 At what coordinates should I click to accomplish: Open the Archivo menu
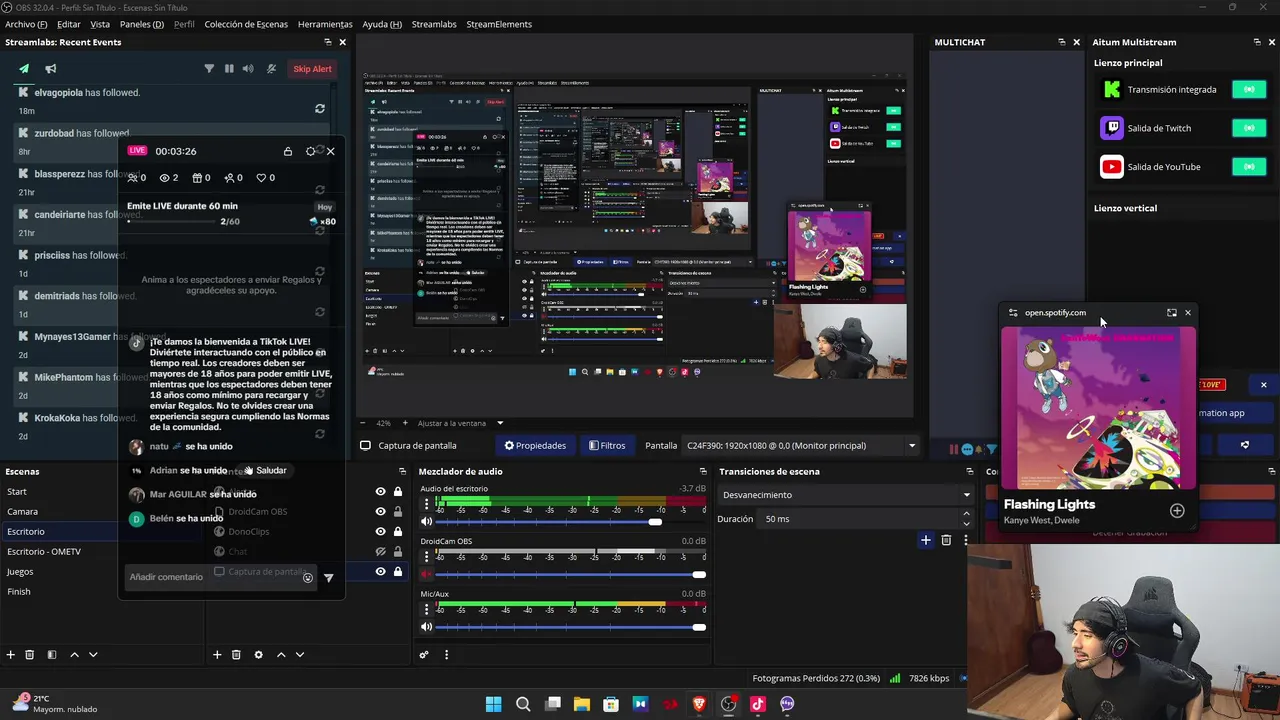point(26,24)
